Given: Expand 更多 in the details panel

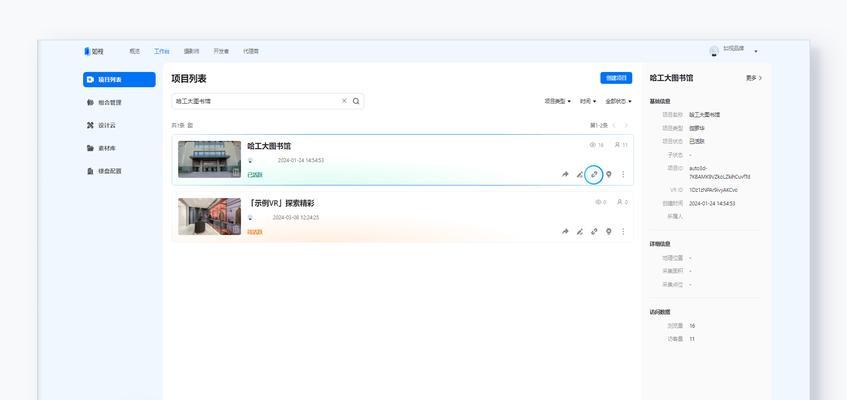Looking at the screenshot, I should 754,78.
